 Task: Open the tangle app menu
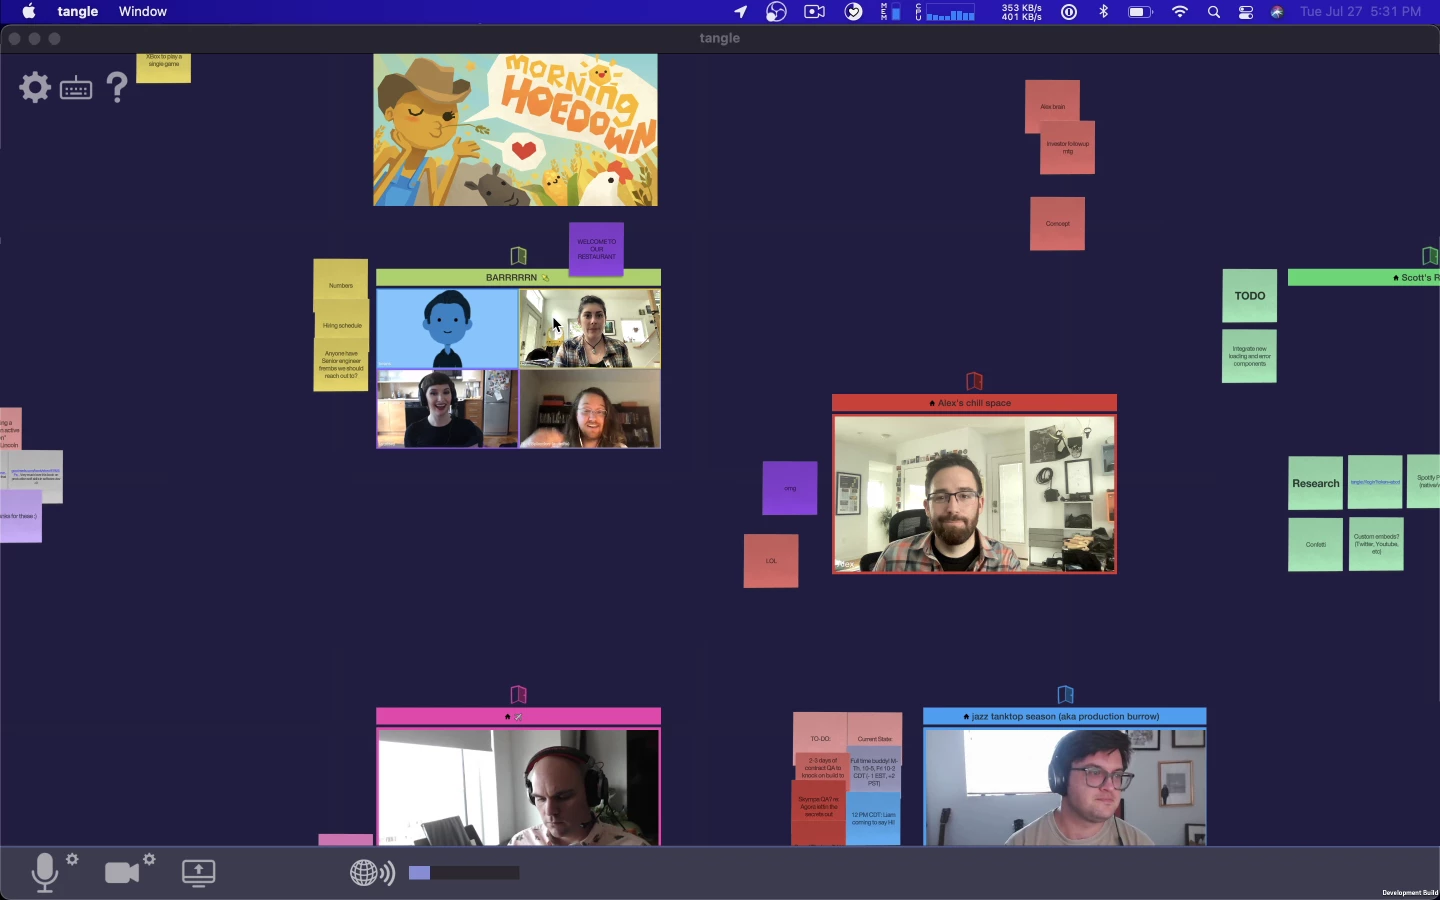tap(77, 12)
